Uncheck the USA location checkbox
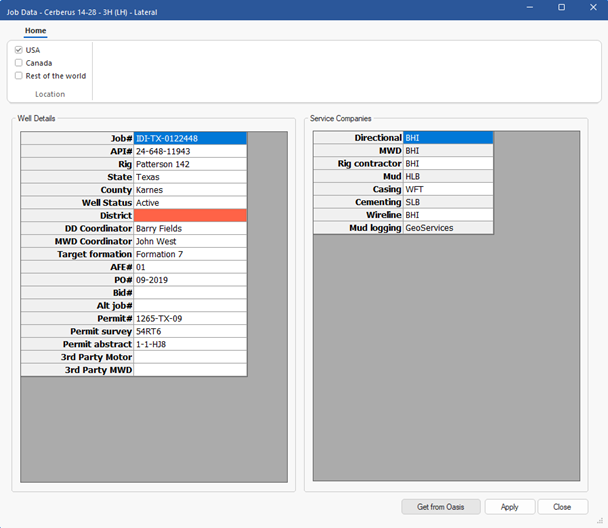 pyautogui.click(x=19, y=50)
